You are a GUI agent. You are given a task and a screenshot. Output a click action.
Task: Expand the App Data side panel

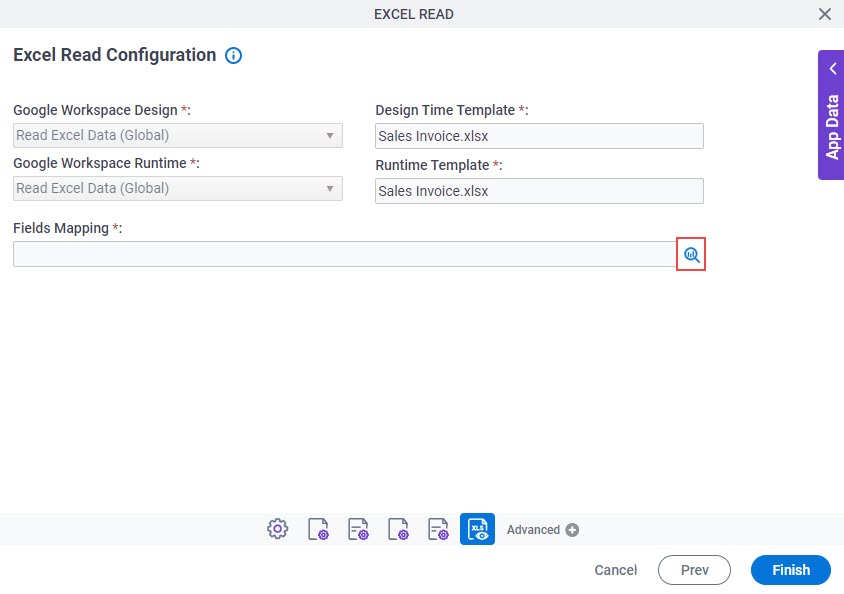[x=833, y=69]
